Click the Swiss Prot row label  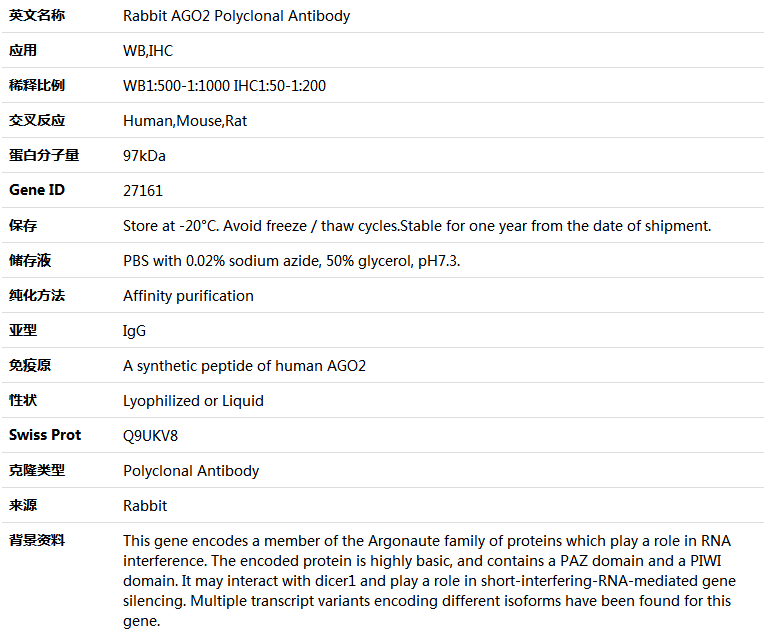[x=45, y=435]
